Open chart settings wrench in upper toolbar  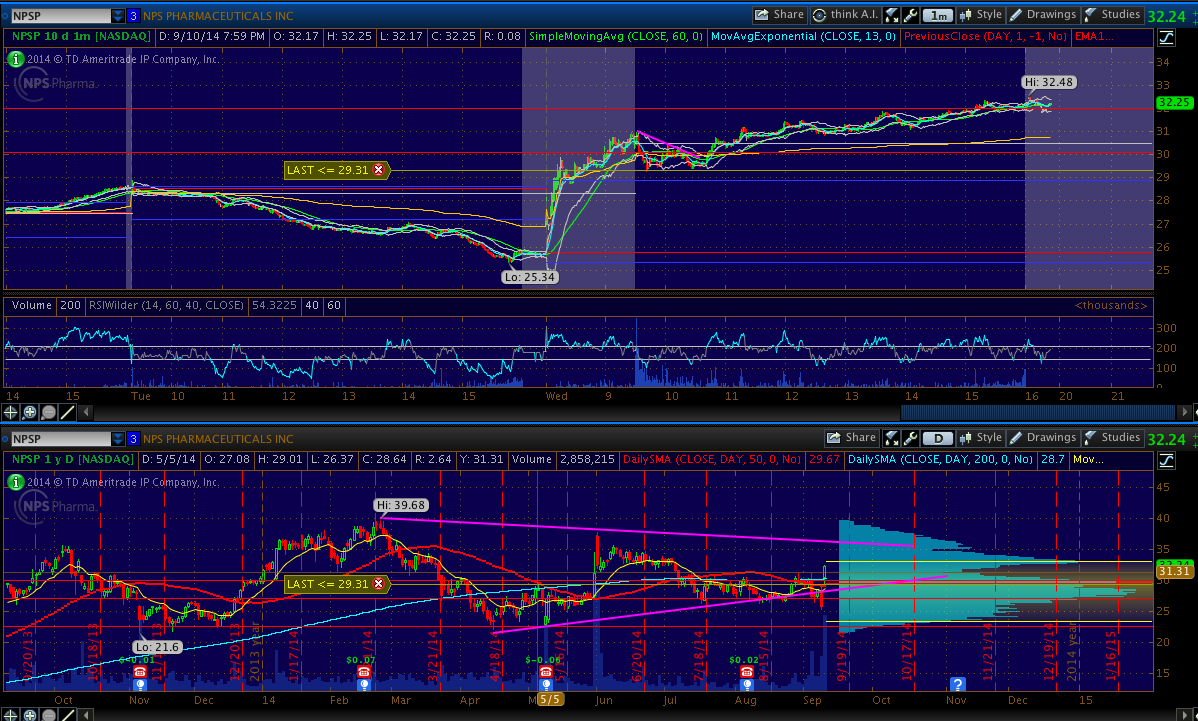[910, 15]
